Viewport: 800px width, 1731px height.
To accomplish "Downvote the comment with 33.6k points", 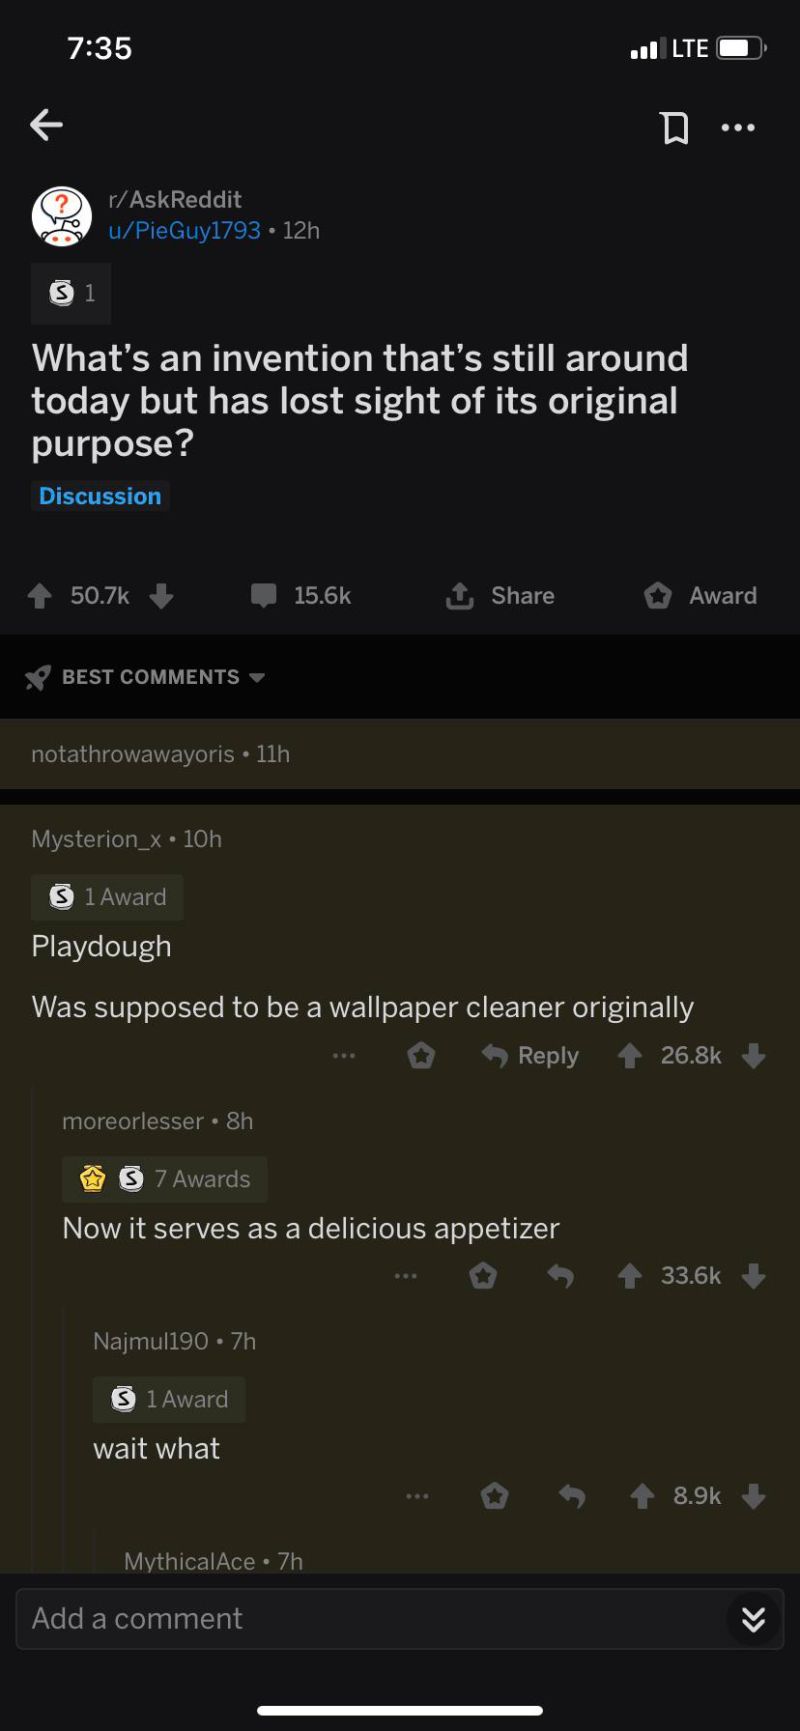I will (x=754, y=1276).
